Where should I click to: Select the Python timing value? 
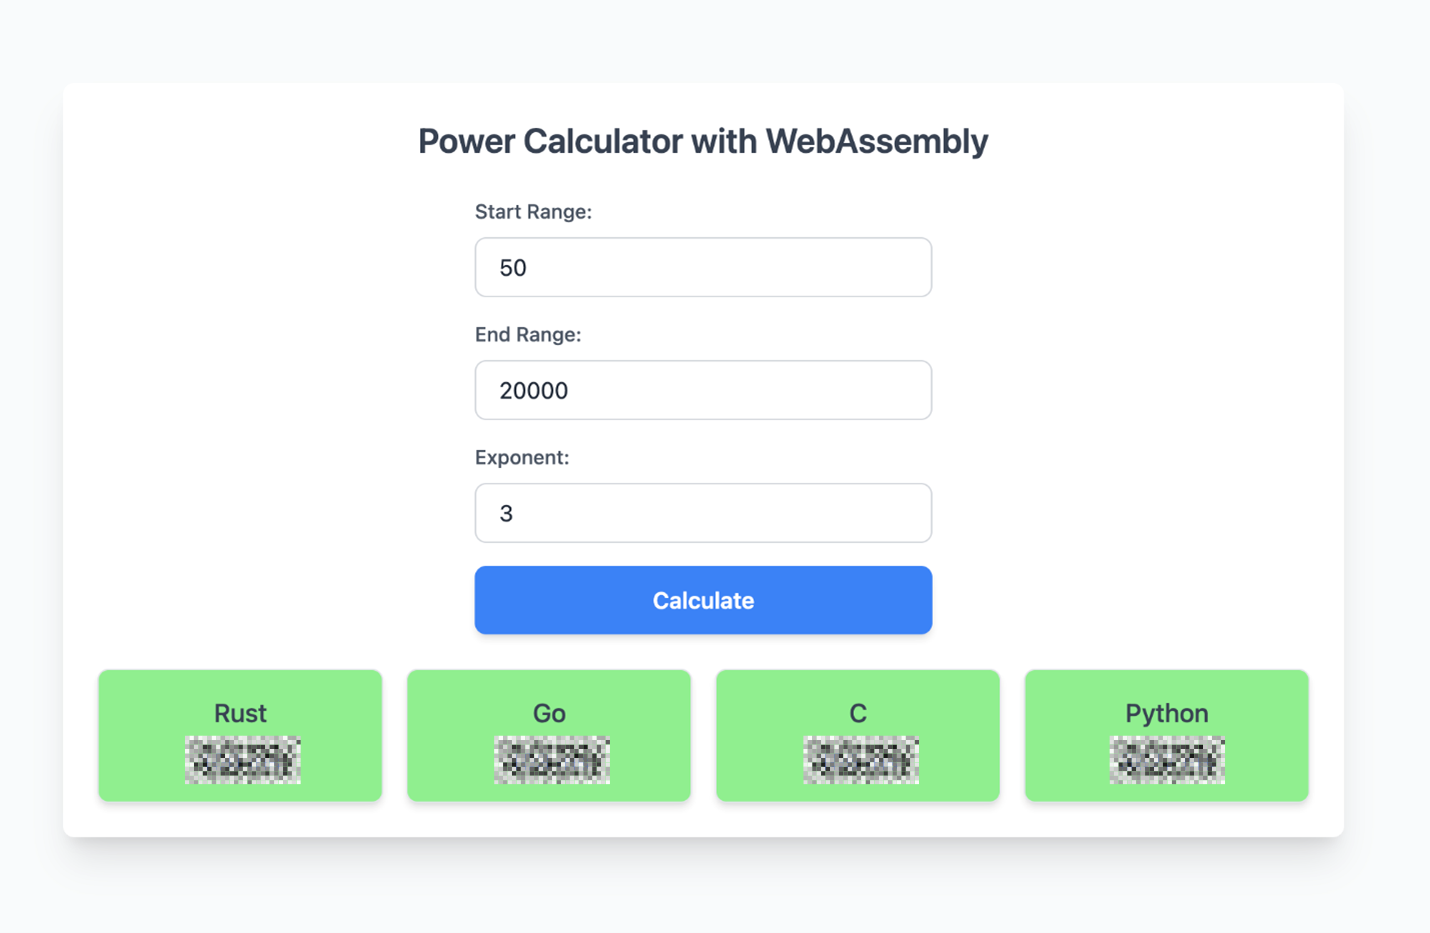(1167, 760)
